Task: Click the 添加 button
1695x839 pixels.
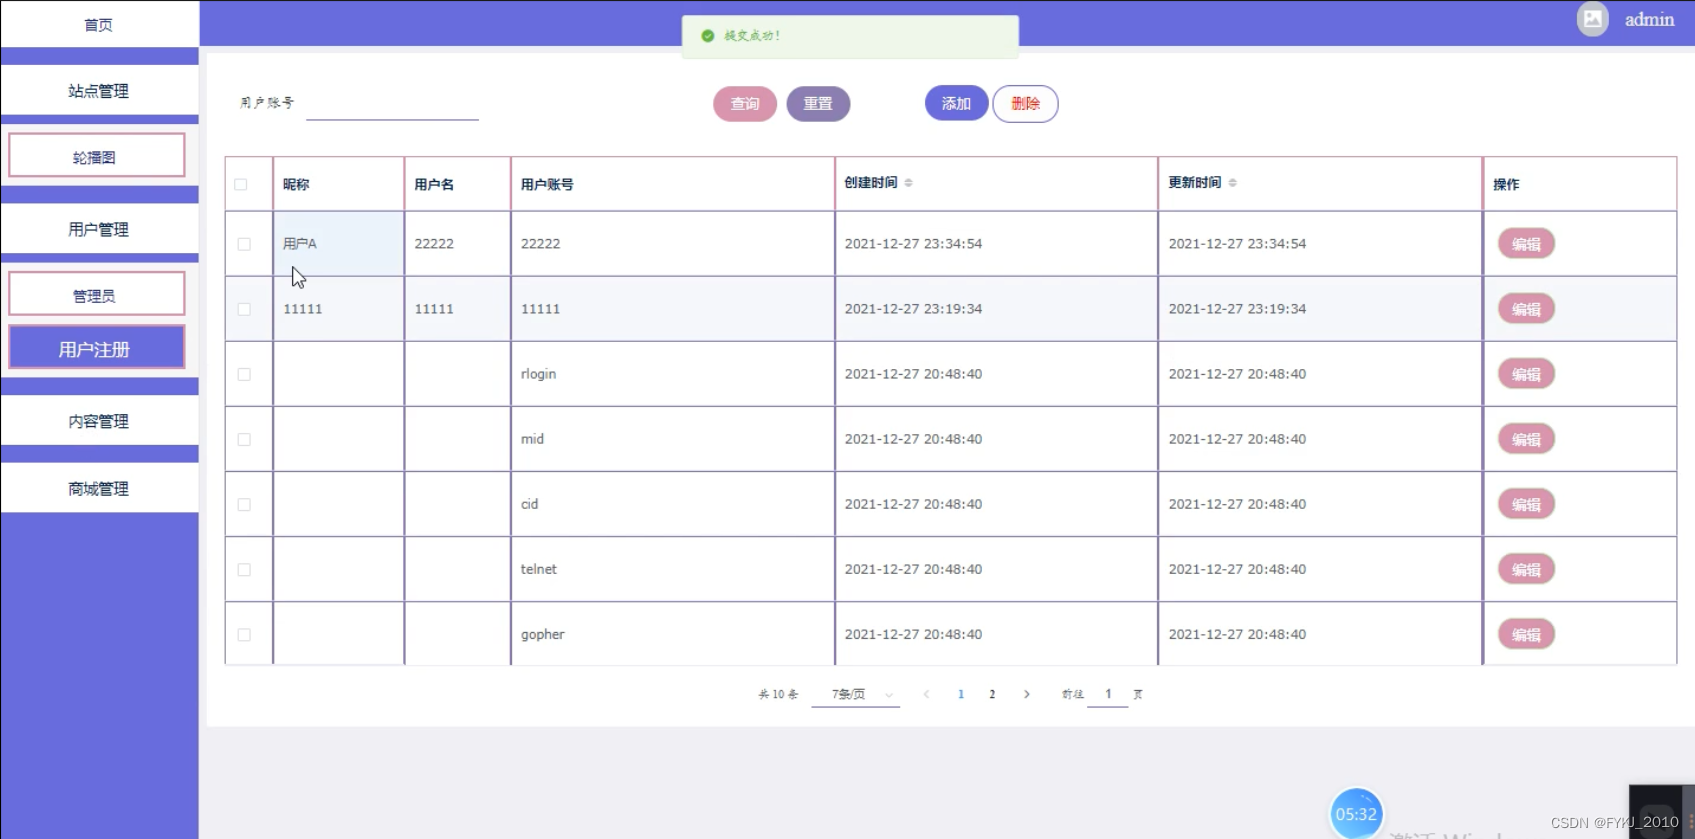Action: tap(956, 103)
